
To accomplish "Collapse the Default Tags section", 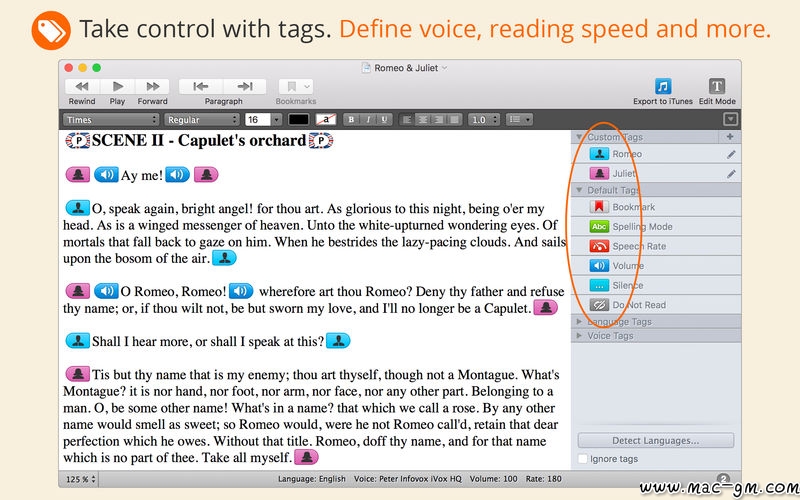I will coord(579,190).
